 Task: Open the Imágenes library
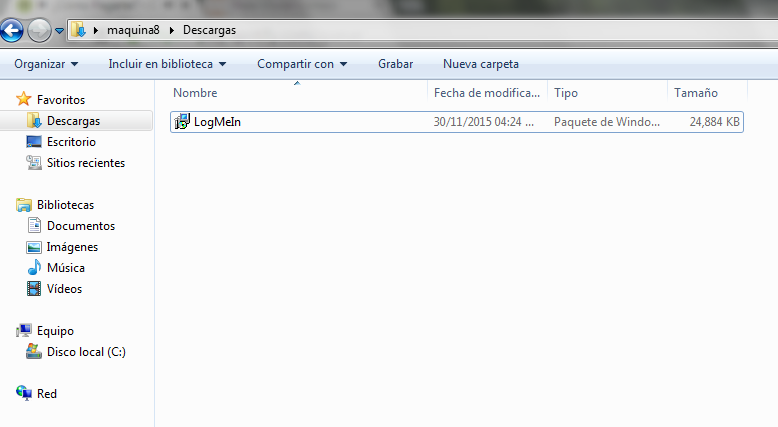tap(72, 247)
